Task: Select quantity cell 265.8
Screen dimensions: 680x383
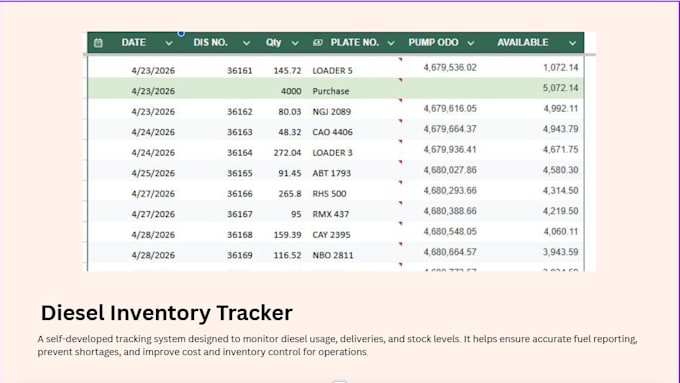Action: [290, 193]
